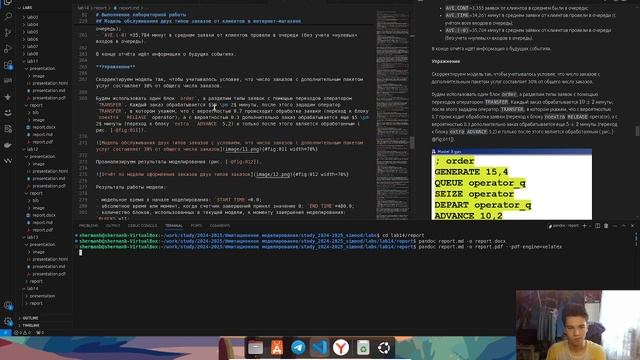
Task: Expand presentation folder under lab14
Action: tap(42, 296)
